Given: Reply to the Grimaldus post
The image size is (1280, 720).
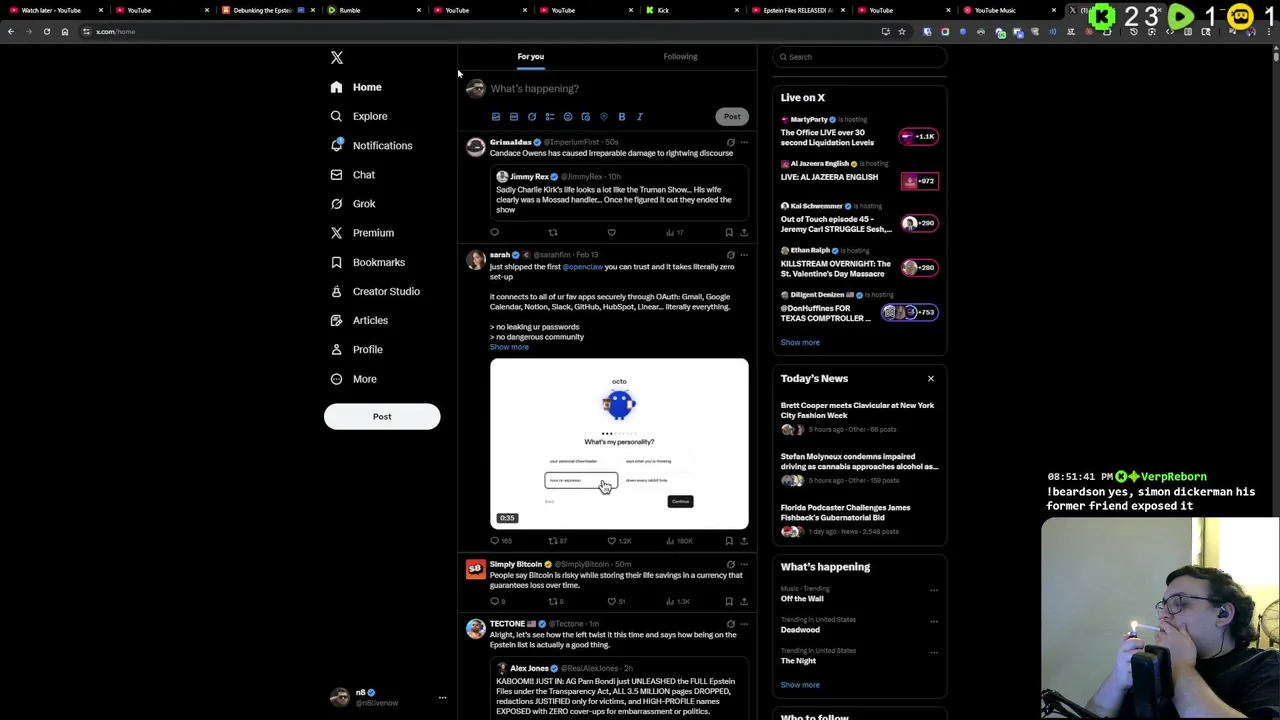Looking at the screenshot, I should tap(494, 233).
